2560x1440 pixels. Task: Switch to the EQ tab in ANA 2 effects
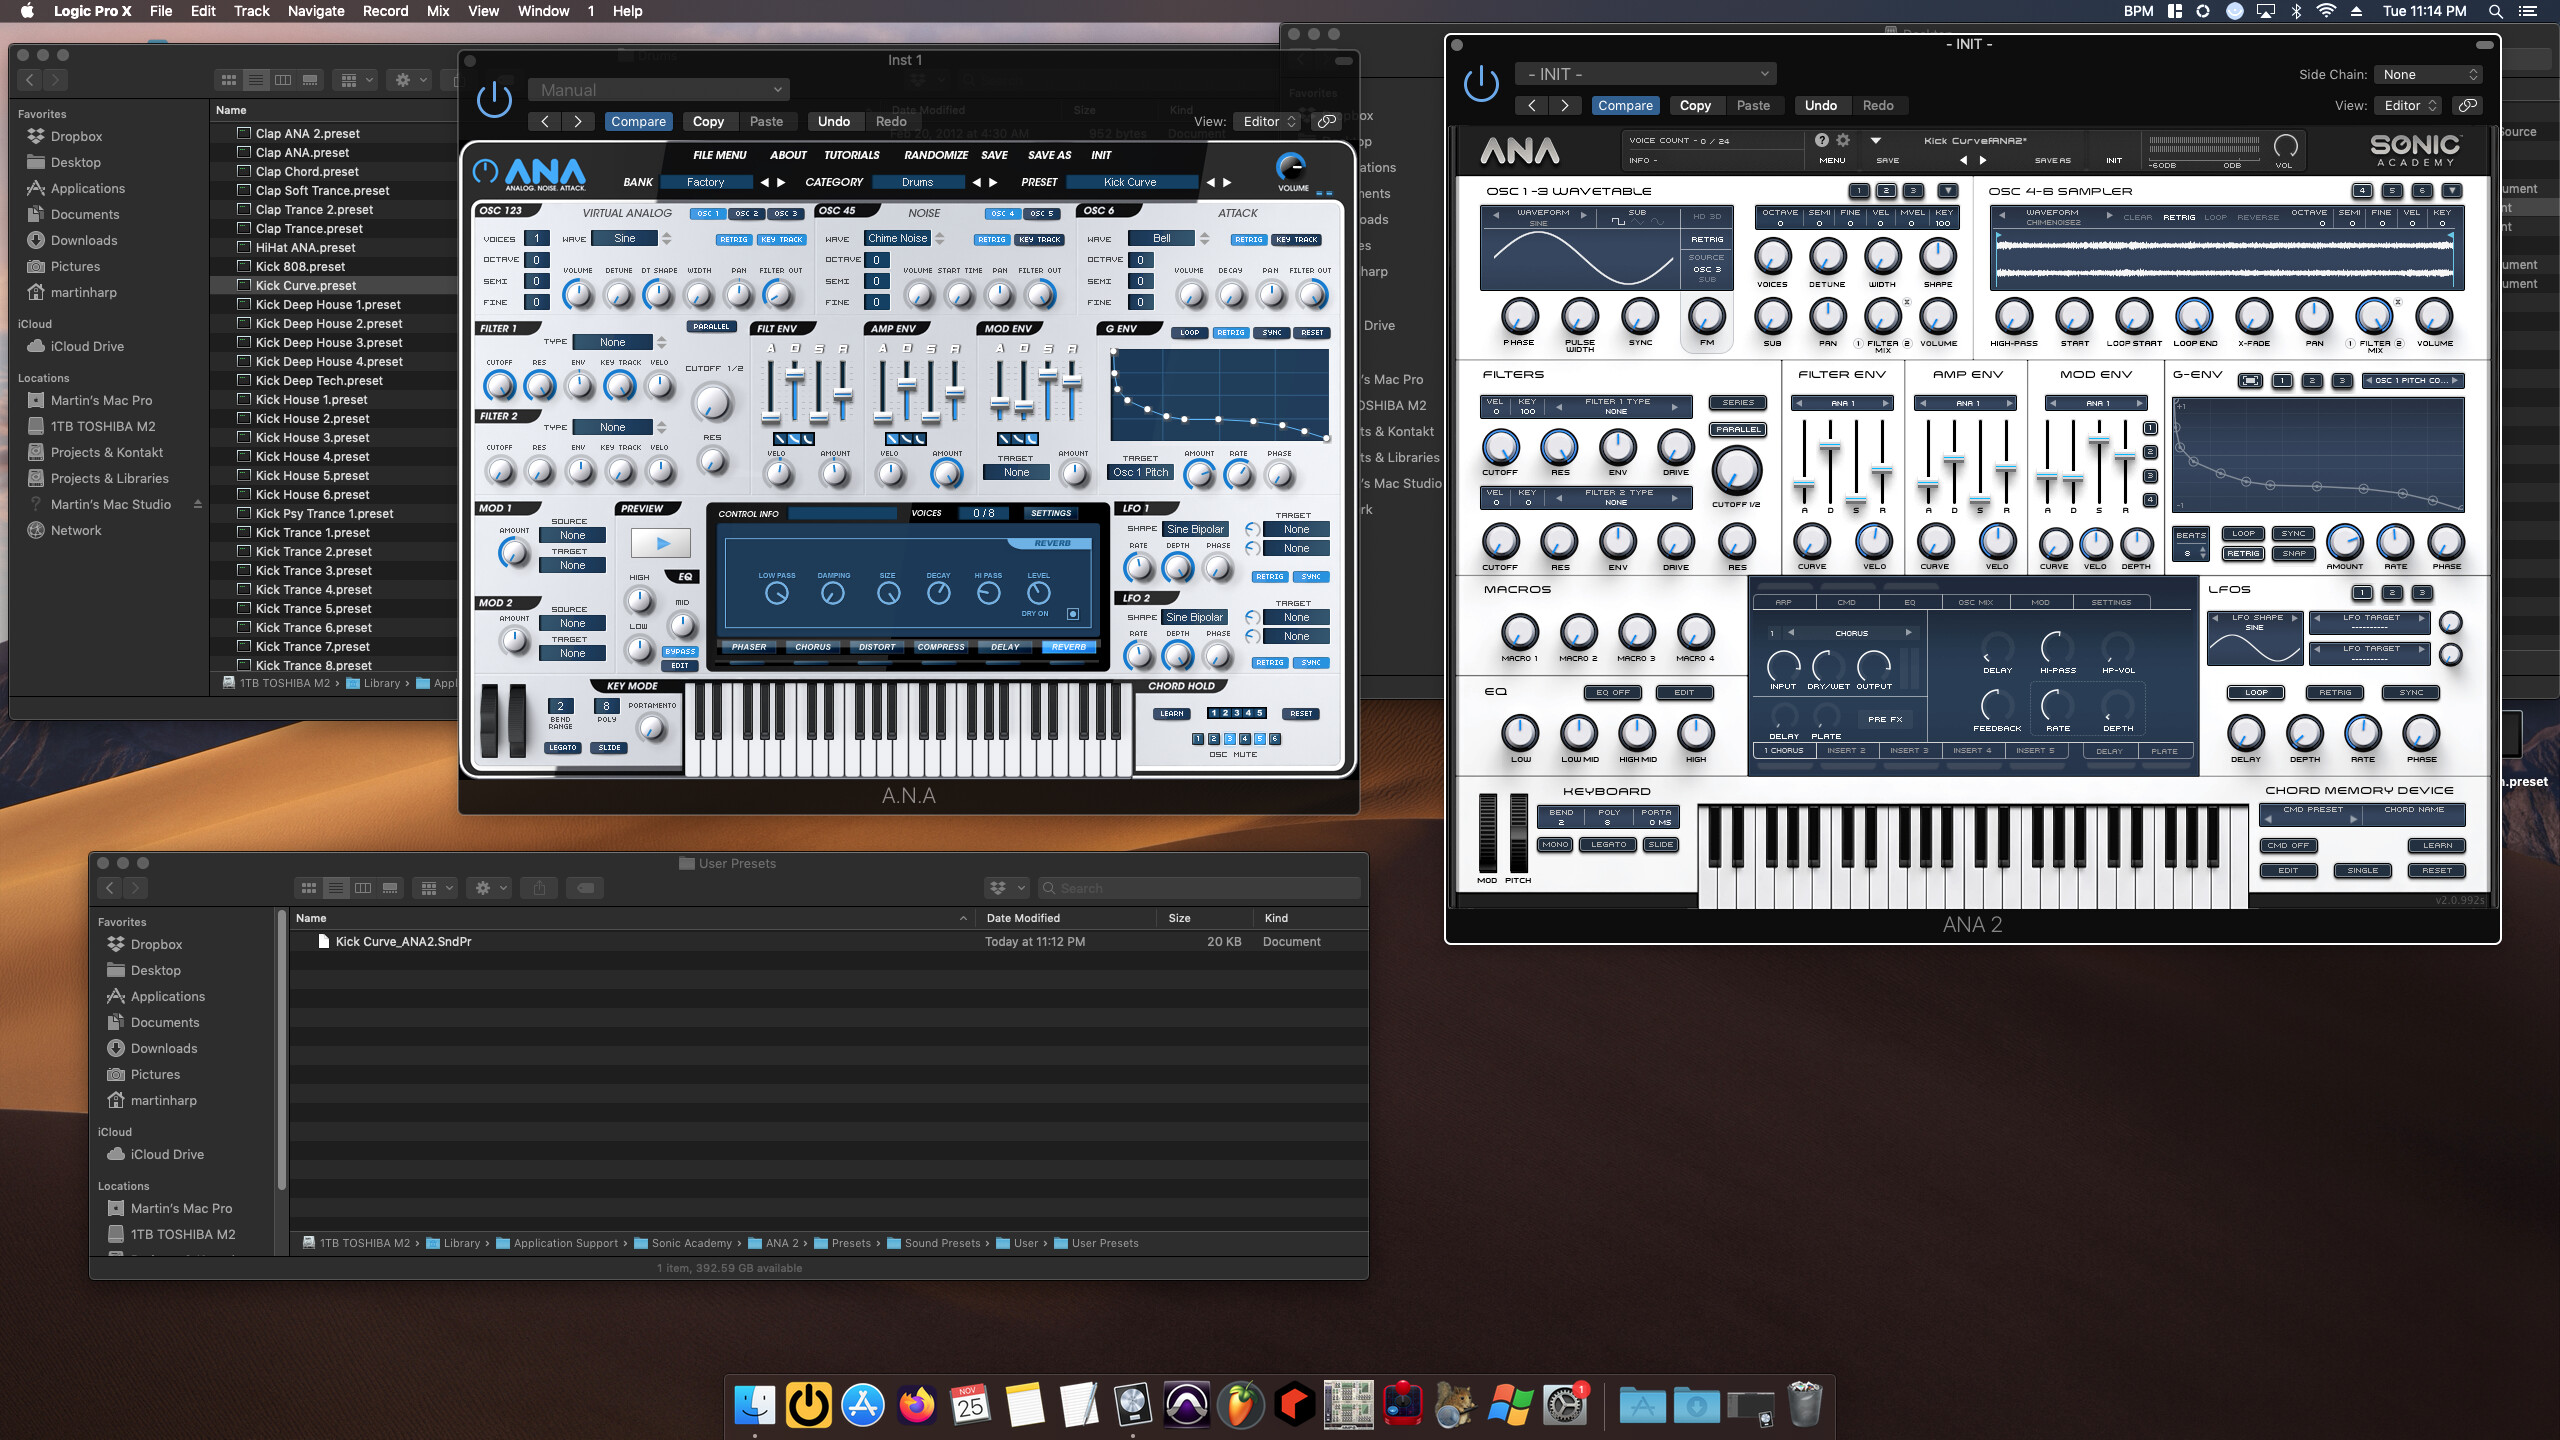(x=1909, y=602)
